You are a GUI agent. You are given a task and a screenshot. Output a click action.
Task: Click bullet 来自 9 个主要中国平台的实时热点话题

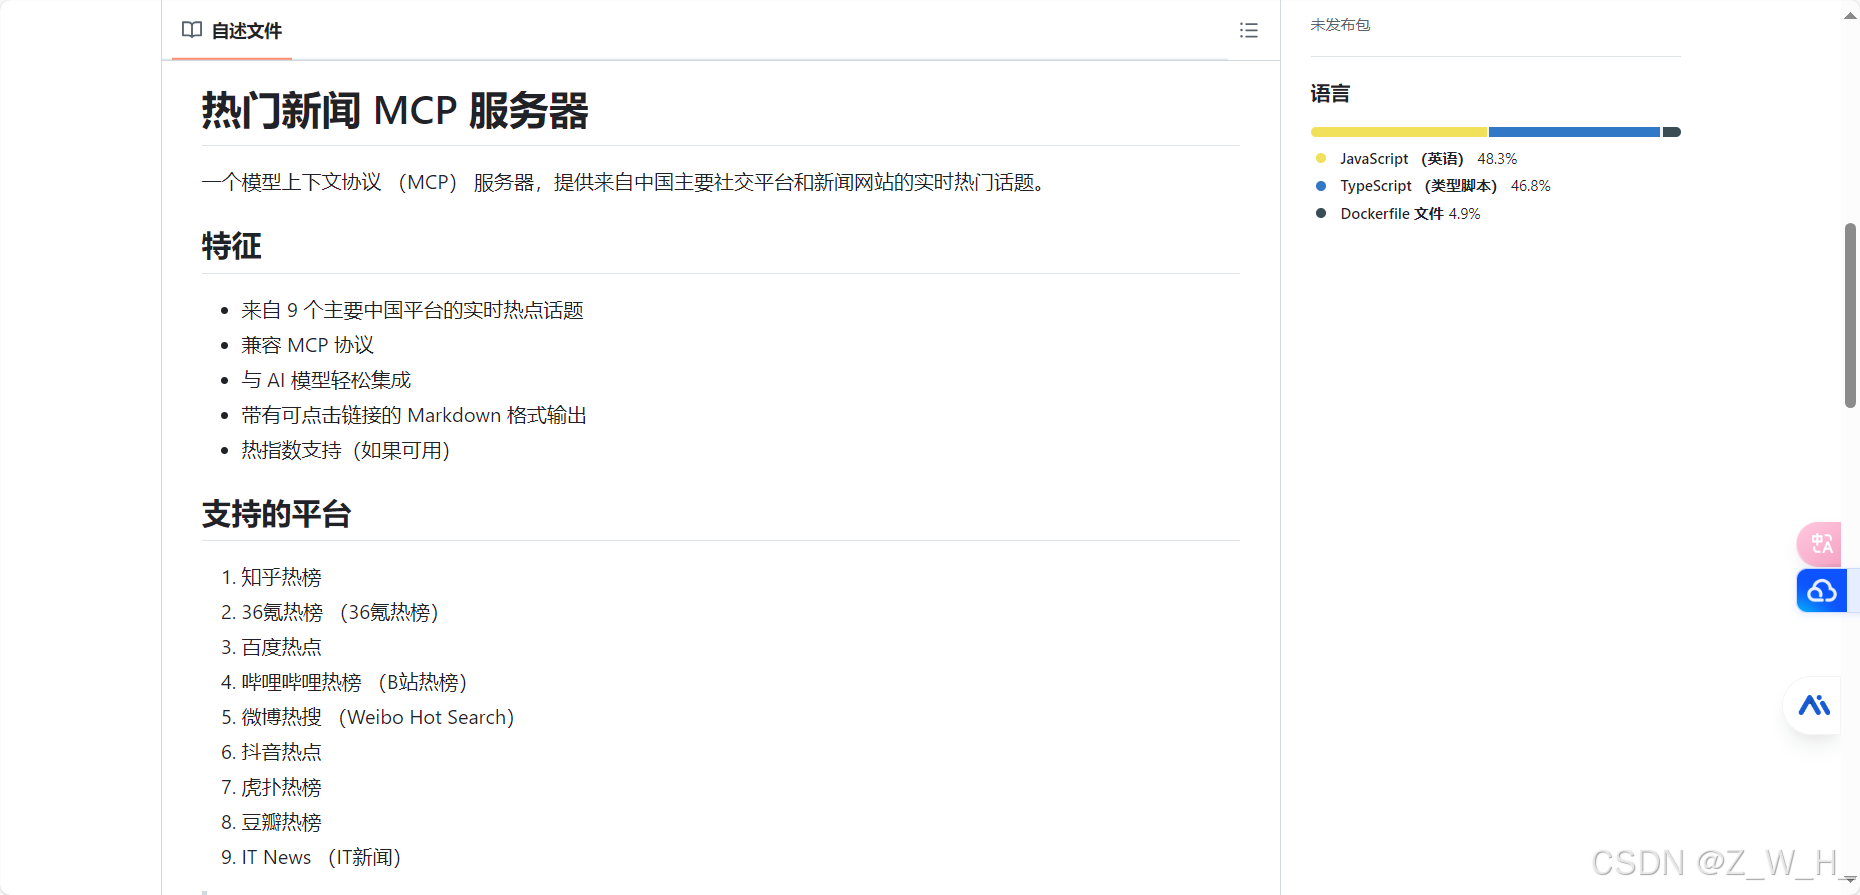(x=412, y=310)
